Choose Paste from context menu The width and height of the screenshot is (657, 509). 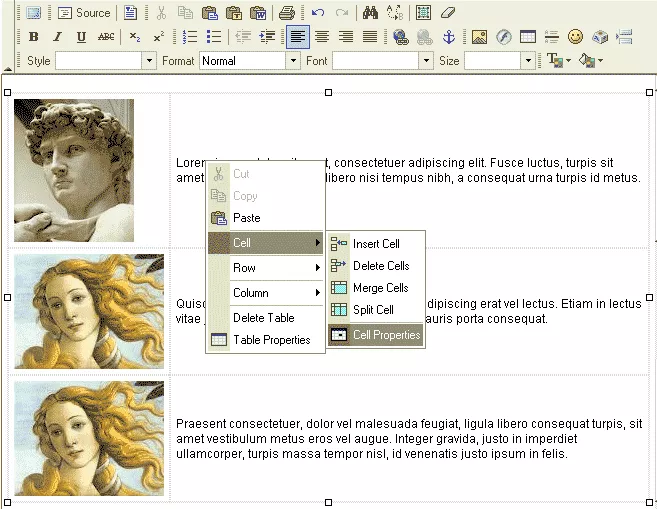pos(265,218)
